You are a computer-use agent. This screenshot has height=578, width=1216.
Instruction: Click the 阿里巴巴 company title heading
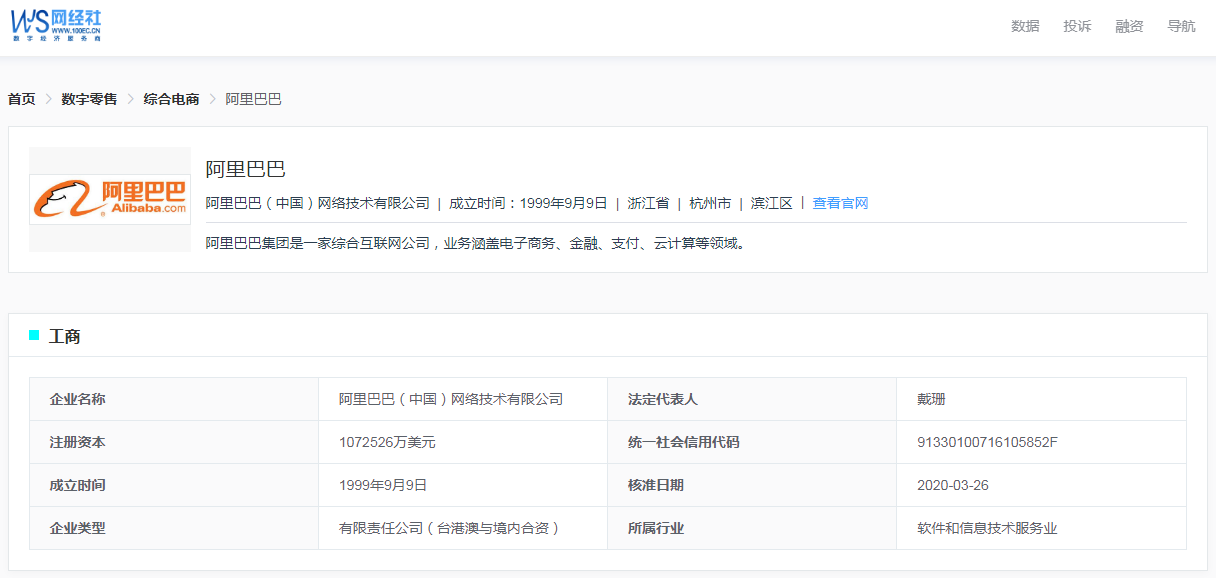(x=246, y=169)
